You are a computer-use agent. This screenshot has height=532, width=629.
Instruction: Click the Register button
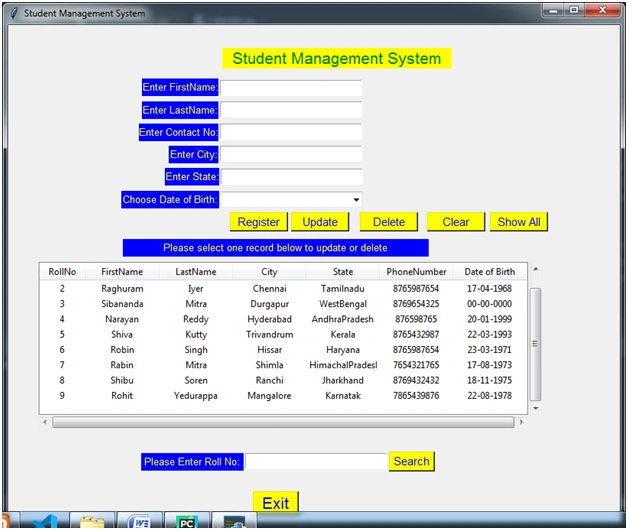(258, 222)
